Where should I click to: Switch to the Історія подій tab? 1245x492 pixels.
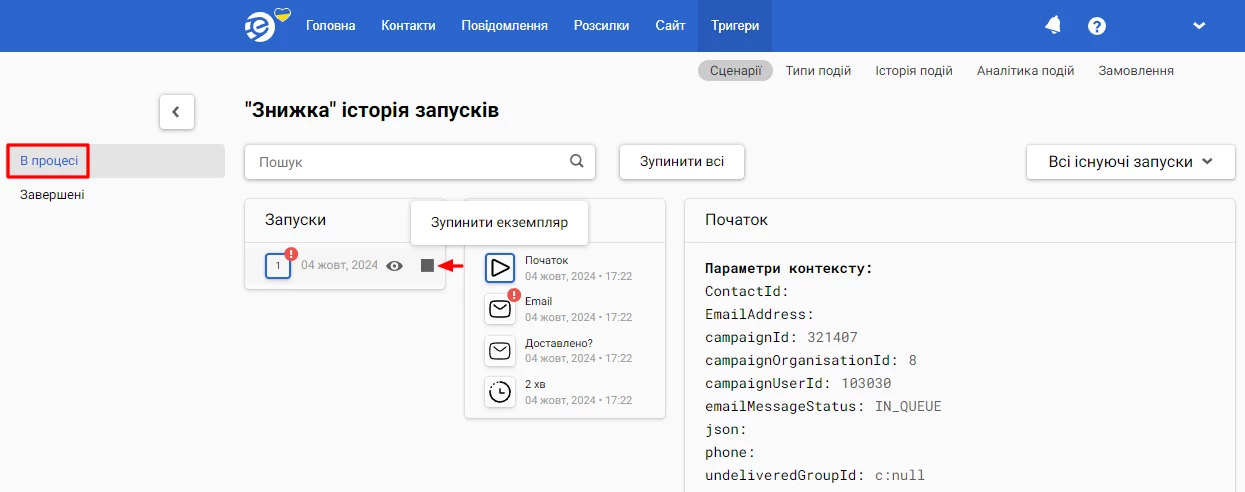point(914,71)
